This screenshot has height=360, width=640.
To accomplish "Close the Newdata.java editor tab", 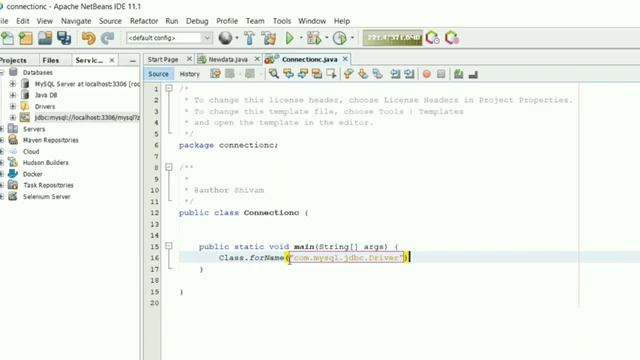I will [x=257, y=59].
